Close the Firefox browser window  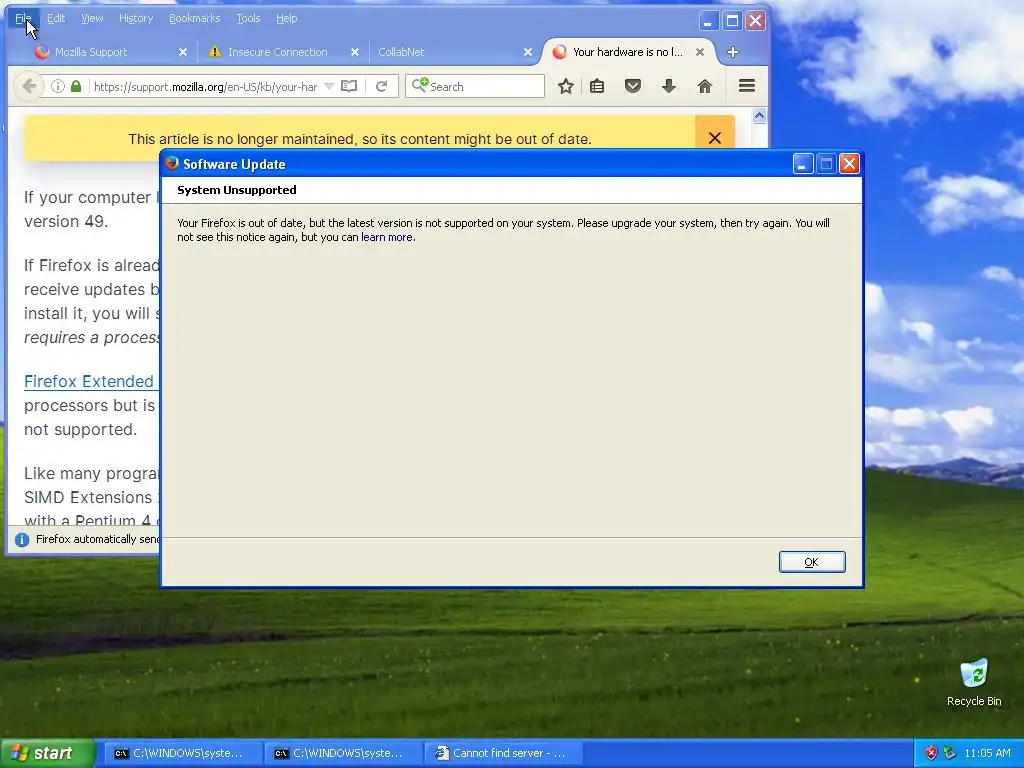pyautogui.click(x=756, y=21)
